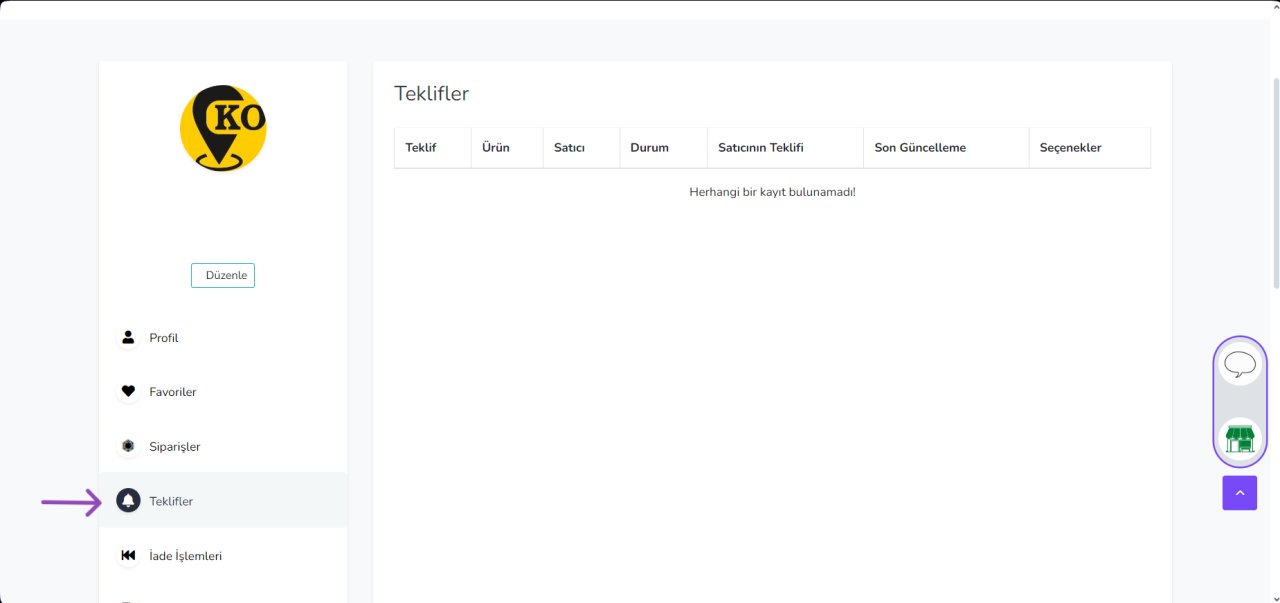Open the chat speech bubble widget
Screen dimensions: 1280x603
(x=1240, y=365)
